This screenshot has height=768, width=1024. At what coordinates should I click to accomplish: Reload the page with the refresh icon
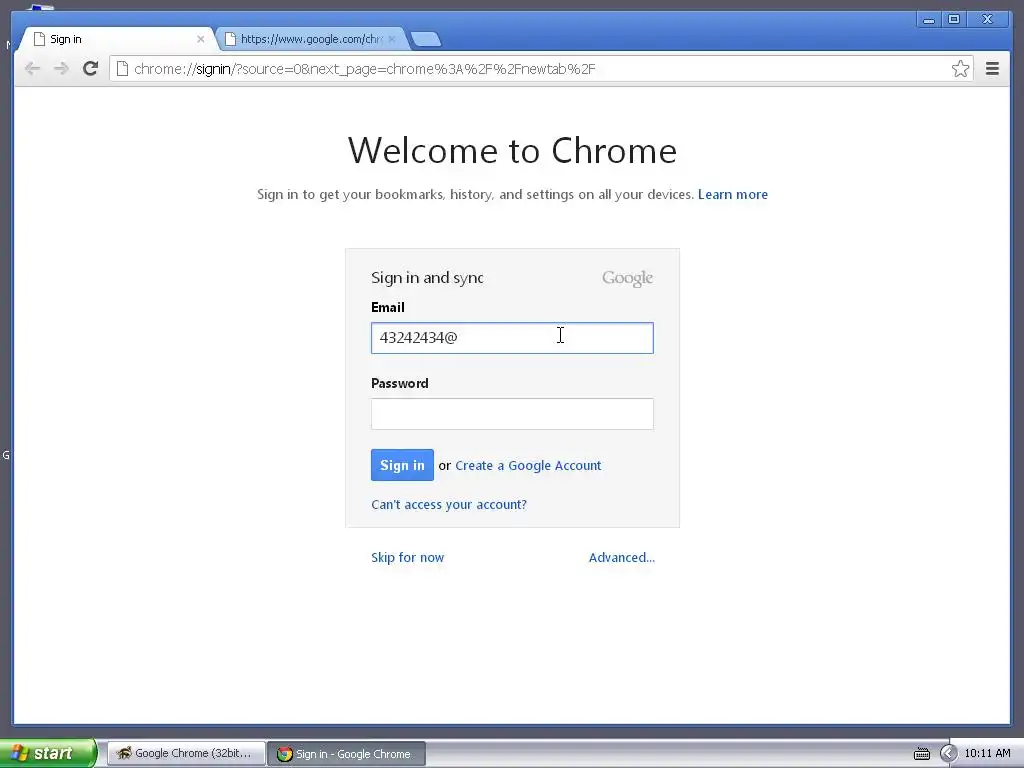click(x=91, y=69)
